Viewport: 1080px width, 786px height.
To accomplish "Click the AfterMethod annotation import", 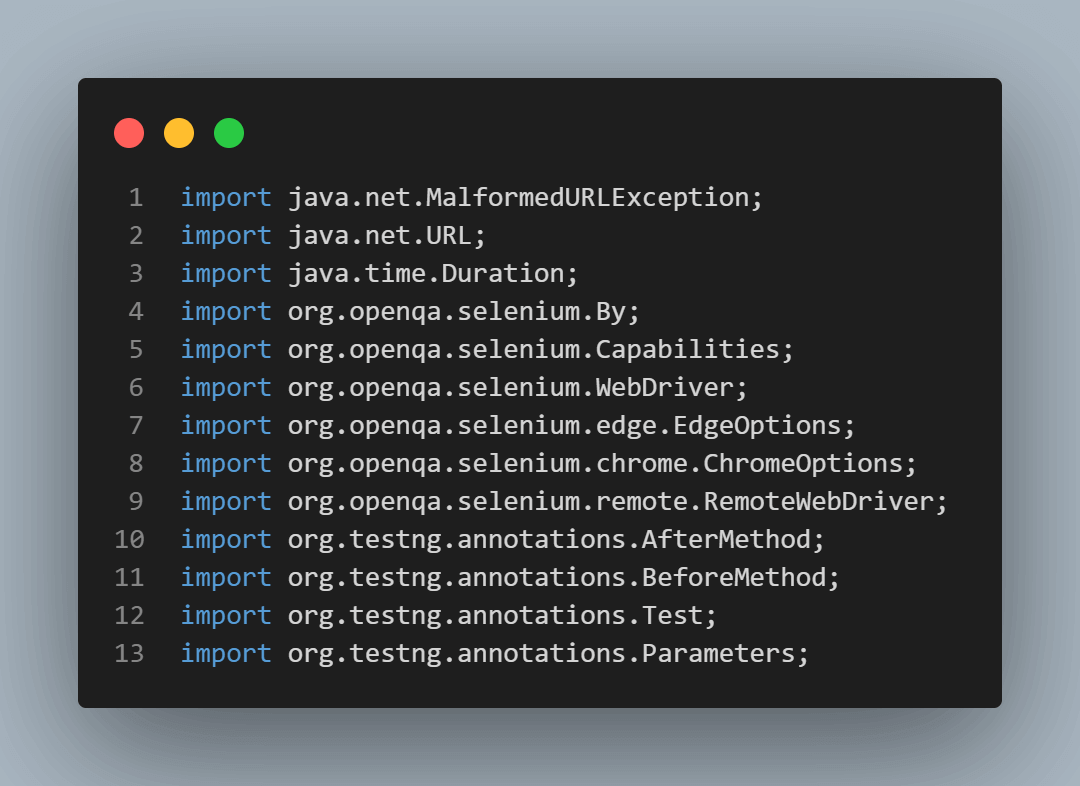I will click(x=725, y=540).
